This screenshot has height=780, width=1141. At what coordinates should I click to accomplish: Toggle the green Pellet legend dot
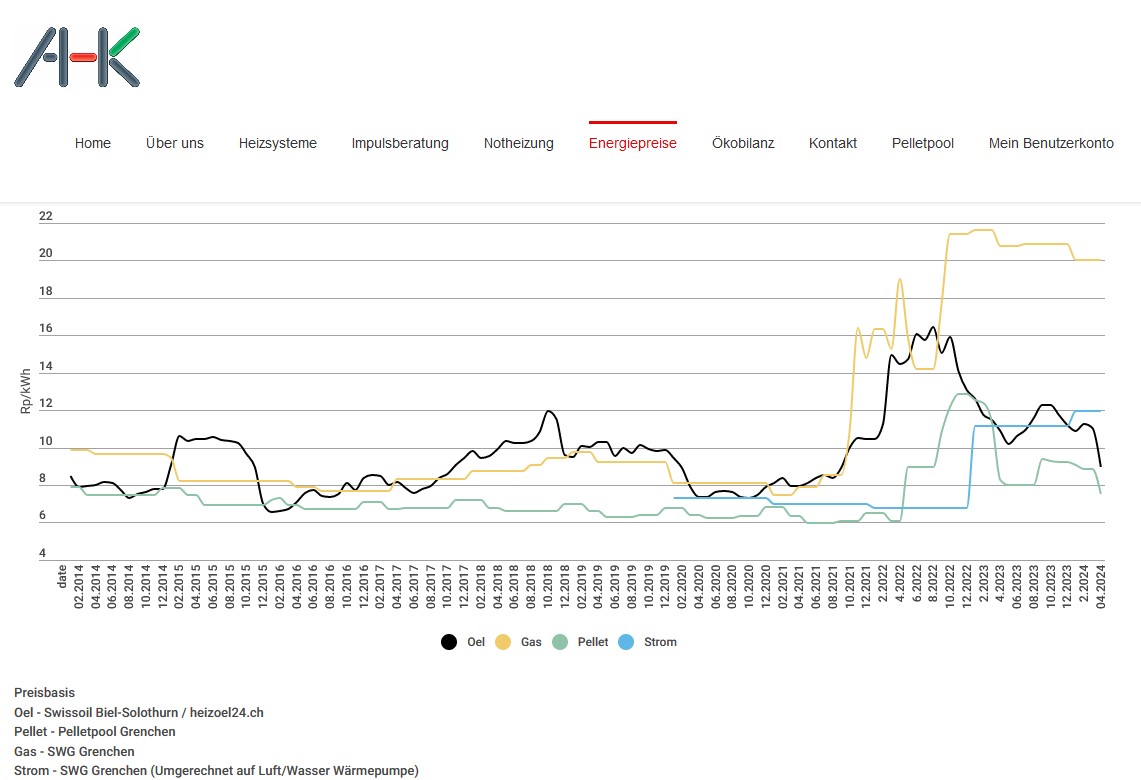coord(560,642)
